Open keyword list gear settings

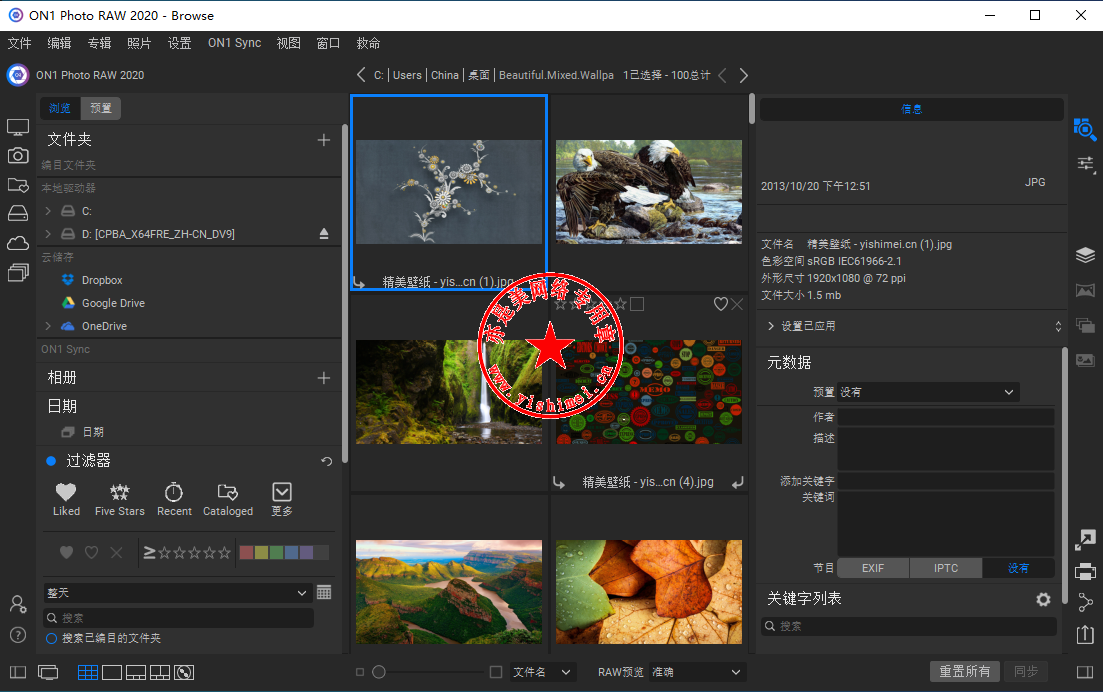pos(1043,599)
